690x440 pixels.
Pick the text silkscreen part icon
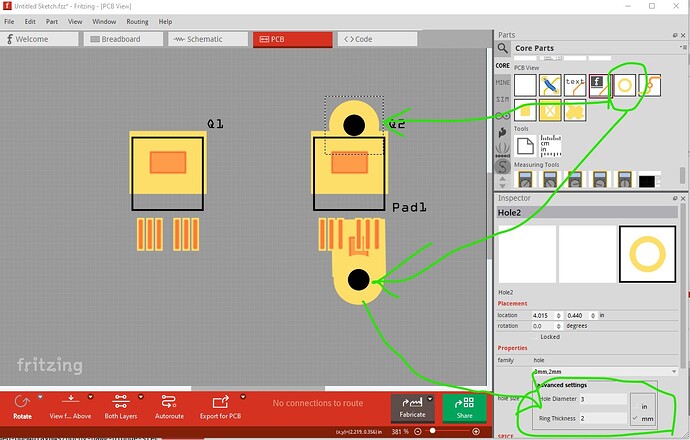pos(575,86)
